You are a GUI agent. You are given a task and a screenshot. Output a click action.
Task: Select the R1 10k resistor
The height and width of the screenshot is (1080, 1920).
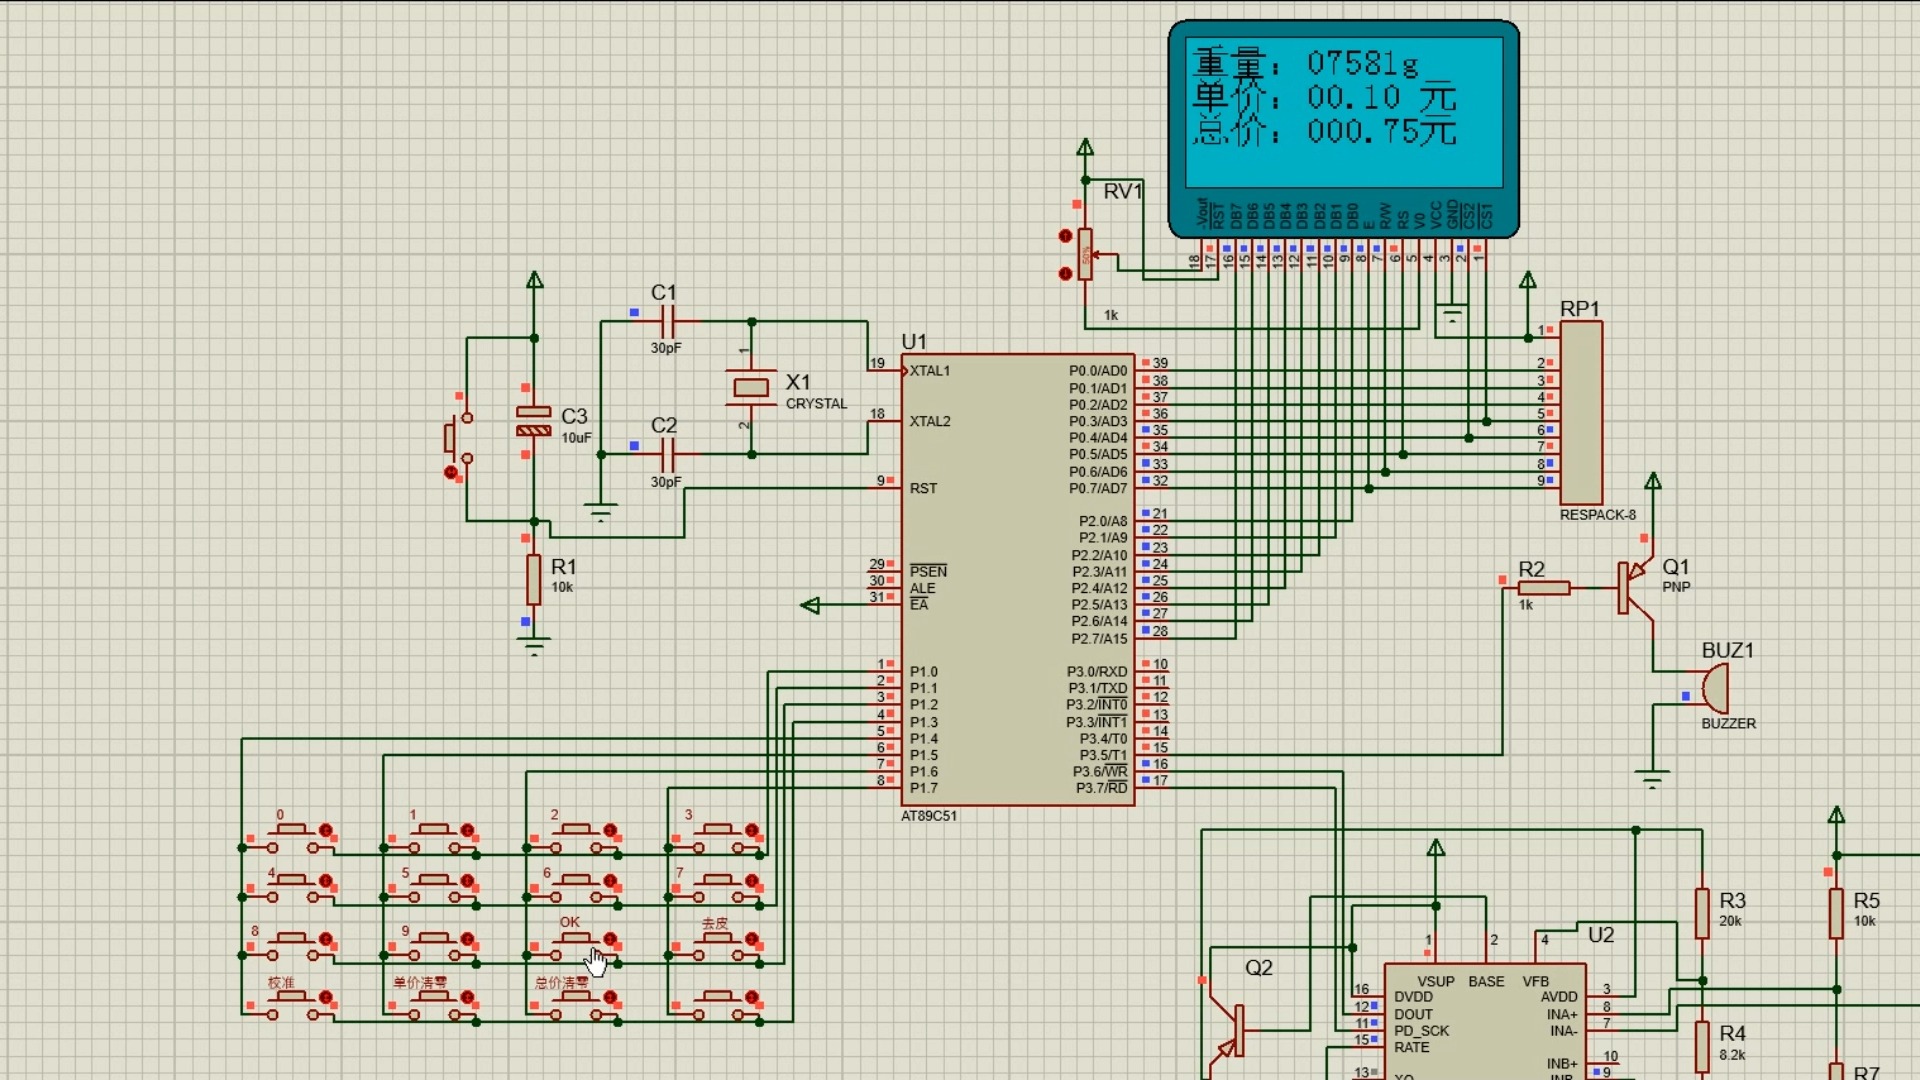click(534, 580)
